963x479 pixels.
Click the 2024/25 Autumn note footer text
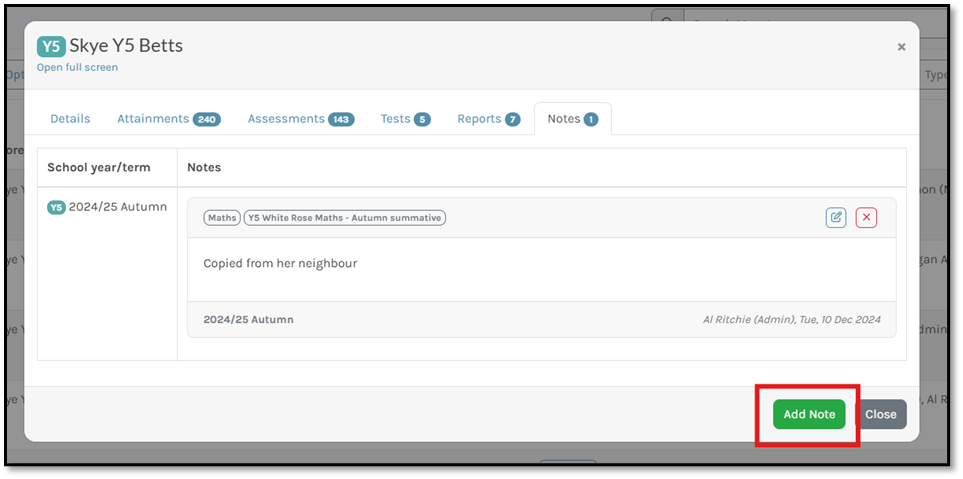click(248, 319)
